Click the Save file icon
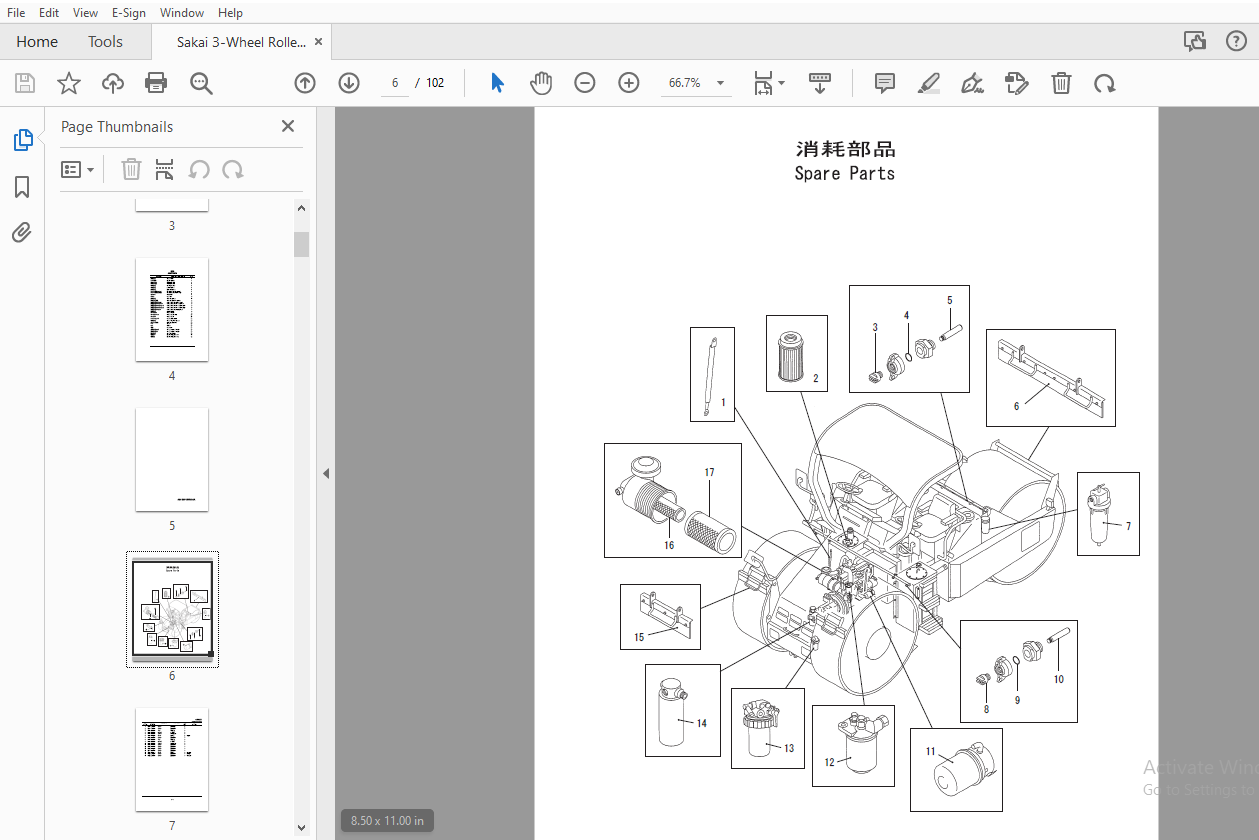The width and height of the screenshot is (1259, 840). click(24, 83)
